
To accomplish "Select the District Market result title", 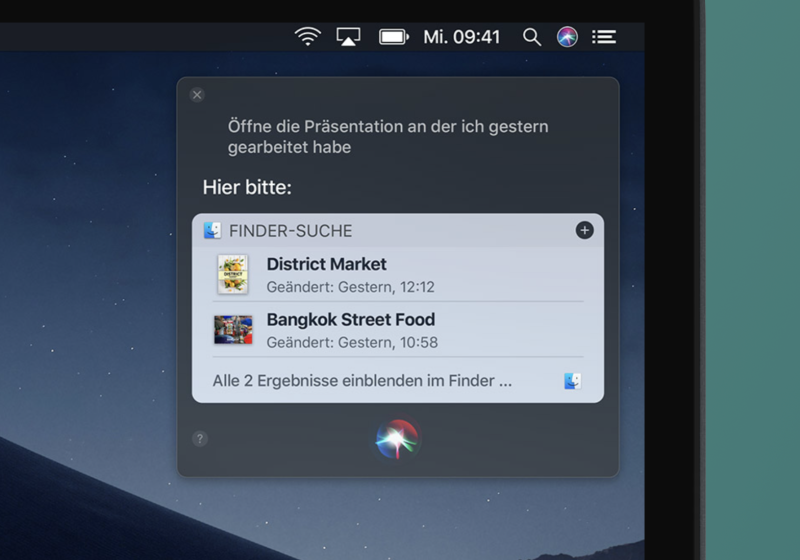I will coord(326,265).
